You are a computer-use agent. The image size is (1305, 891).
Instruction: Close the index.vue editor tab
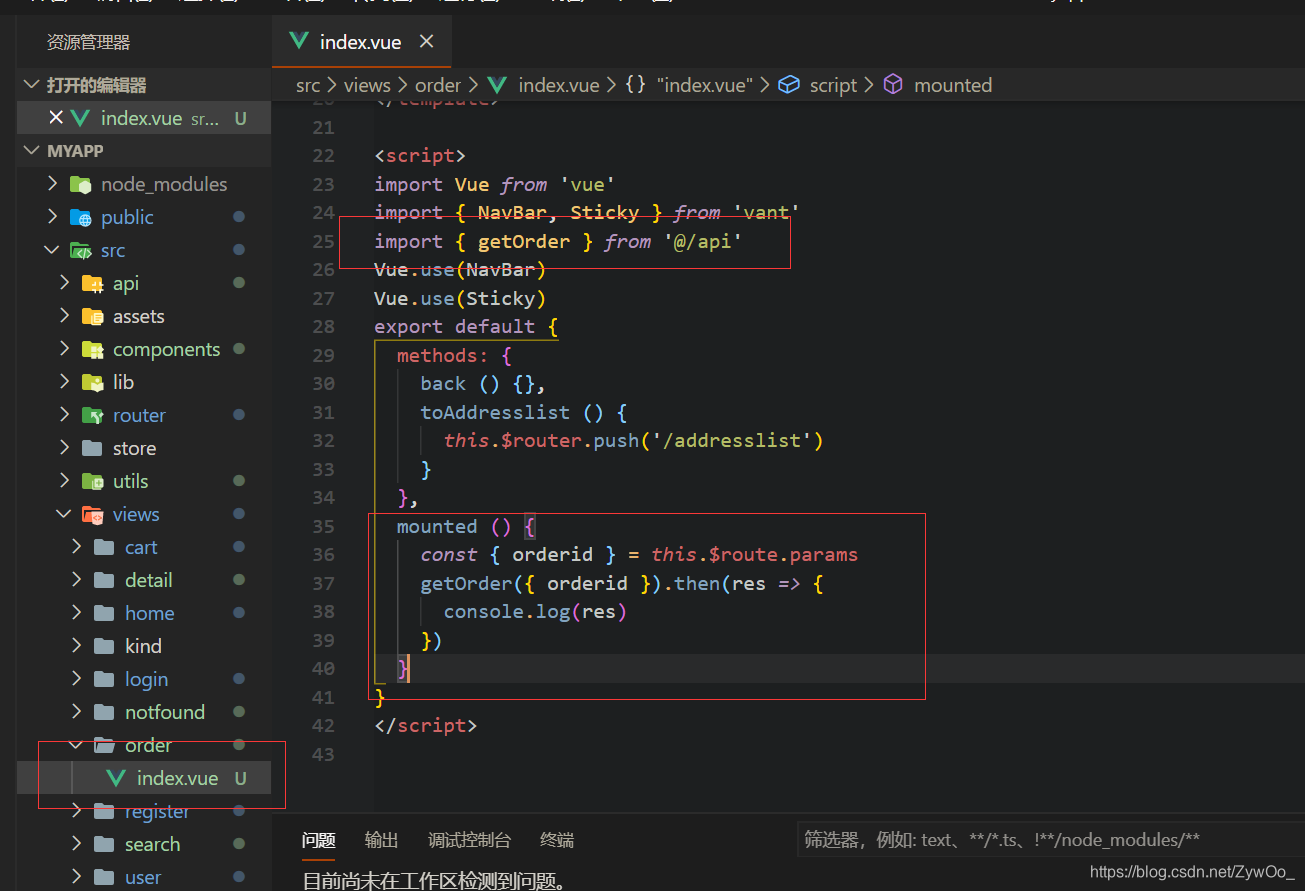click(426, 41)
